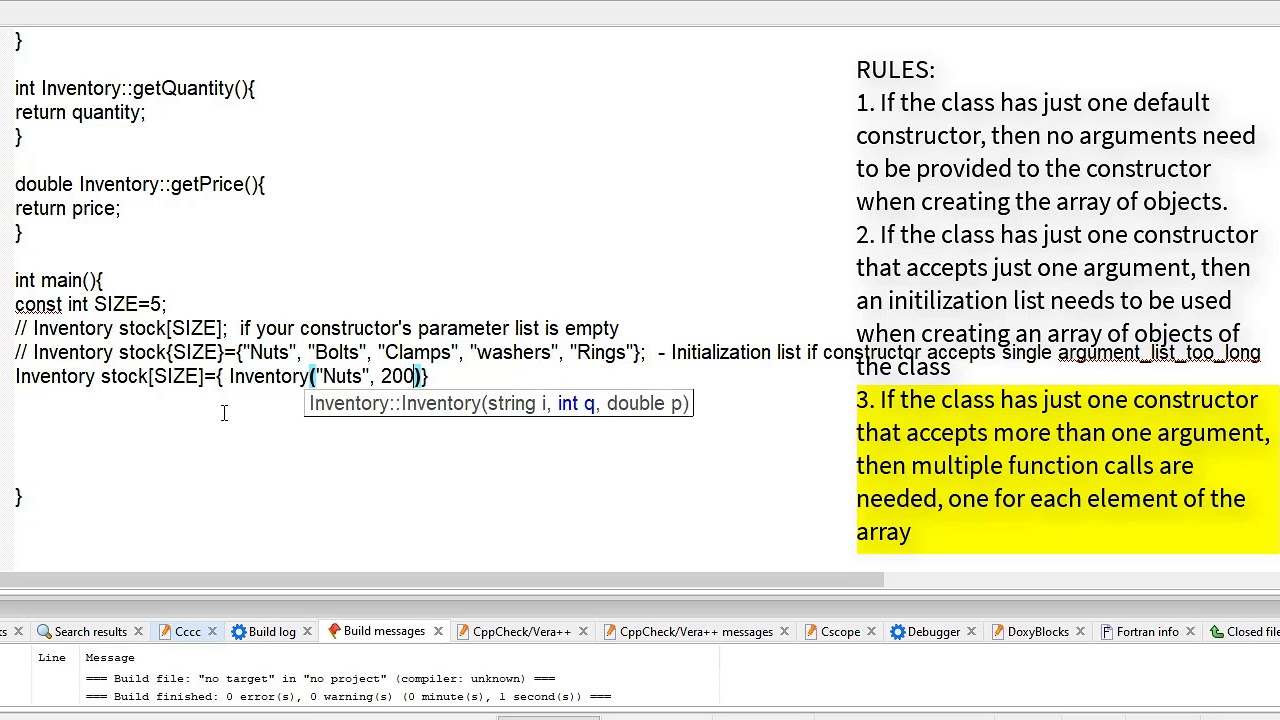Switch to the Cscope tab
The image size is (1280, 720).
(x=840, y=632)
